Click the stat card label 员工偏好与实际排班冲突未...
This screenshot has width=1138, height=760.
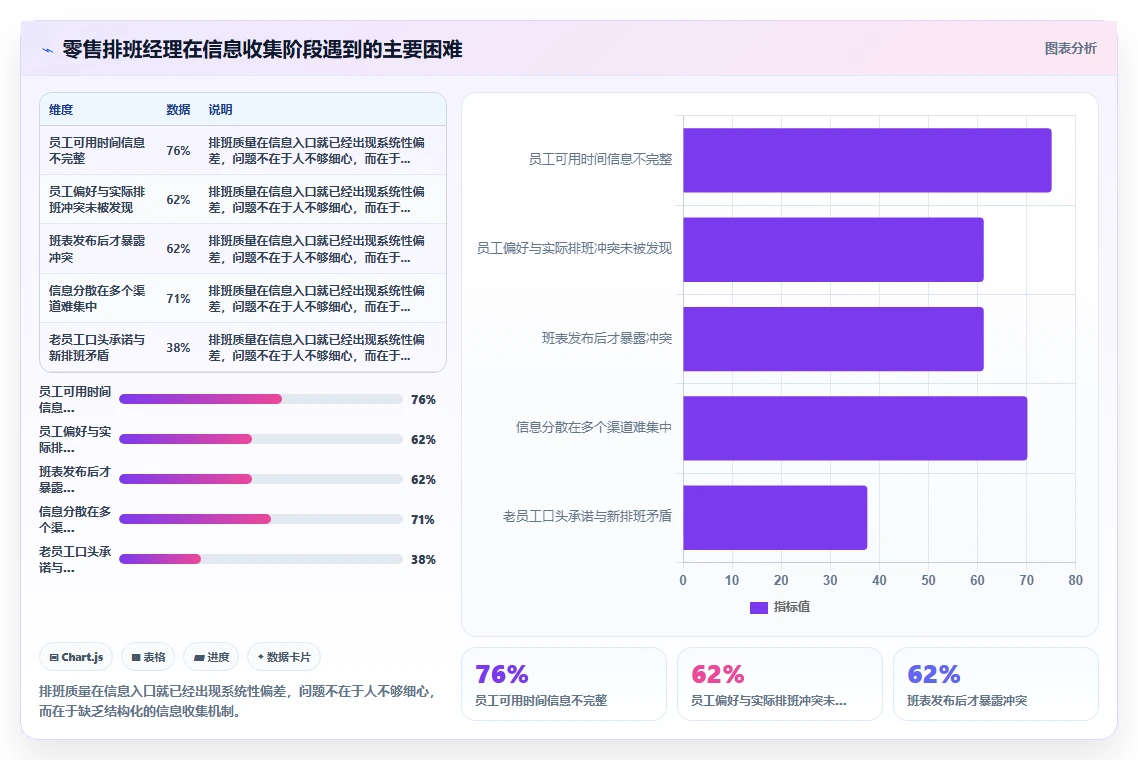click(769, 700)
